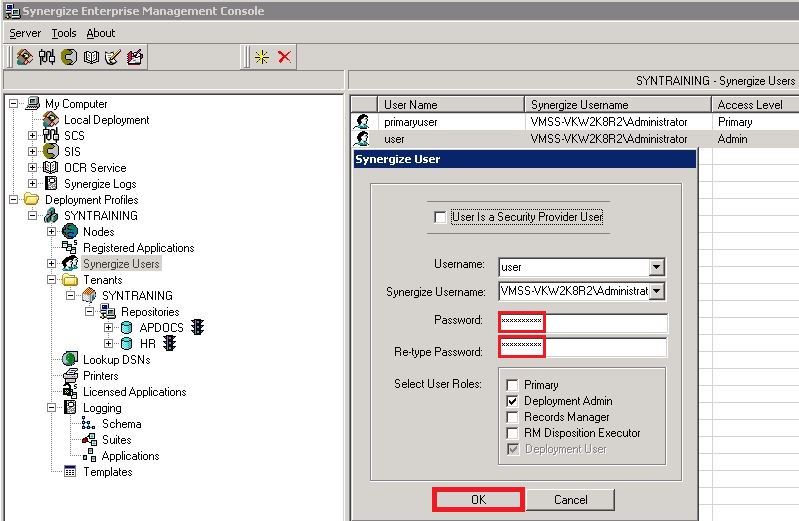Collapse the Tenants tree node
Viewport: 799px width, 521px height.
51,279
